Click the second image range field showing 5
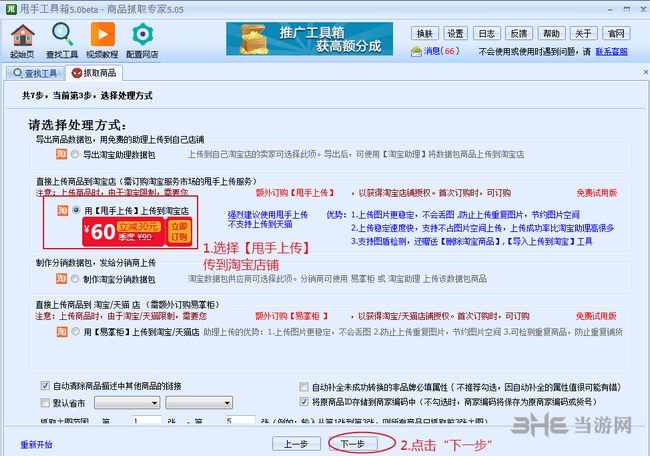This screenshot has width=650, height=456. click(240, 420)
